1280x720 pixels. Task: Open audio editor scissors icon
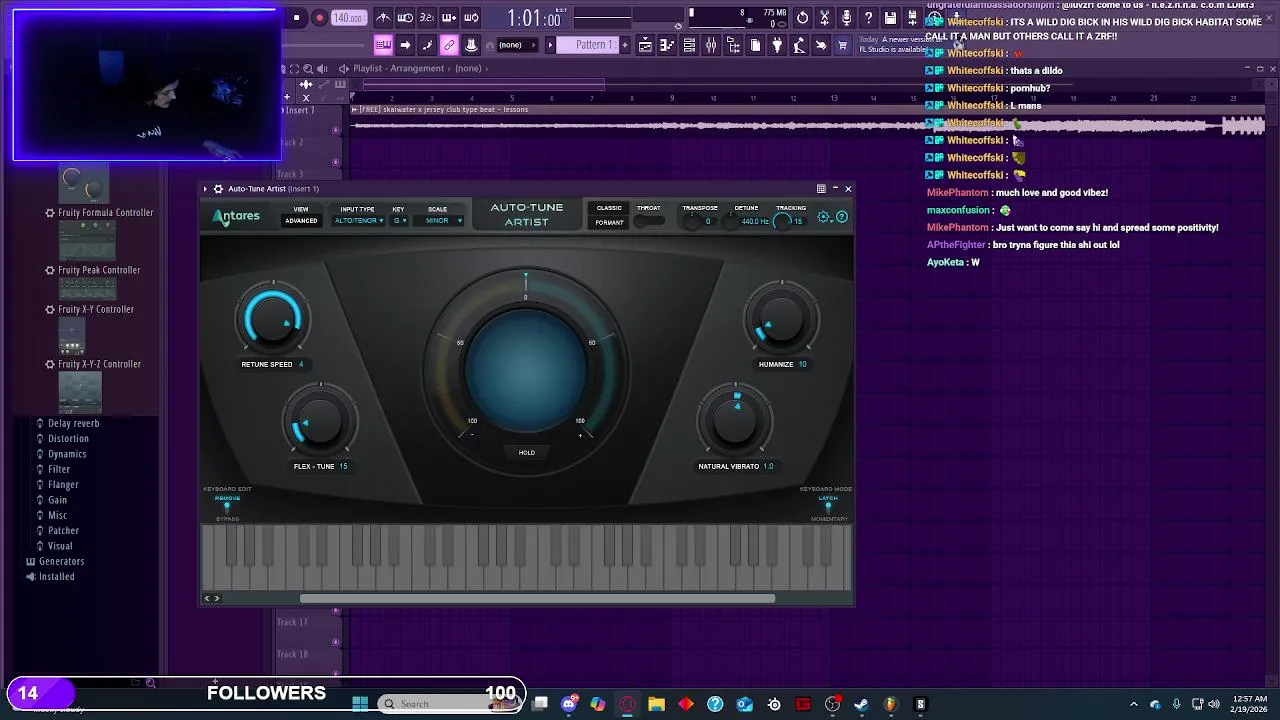(824, 18)
